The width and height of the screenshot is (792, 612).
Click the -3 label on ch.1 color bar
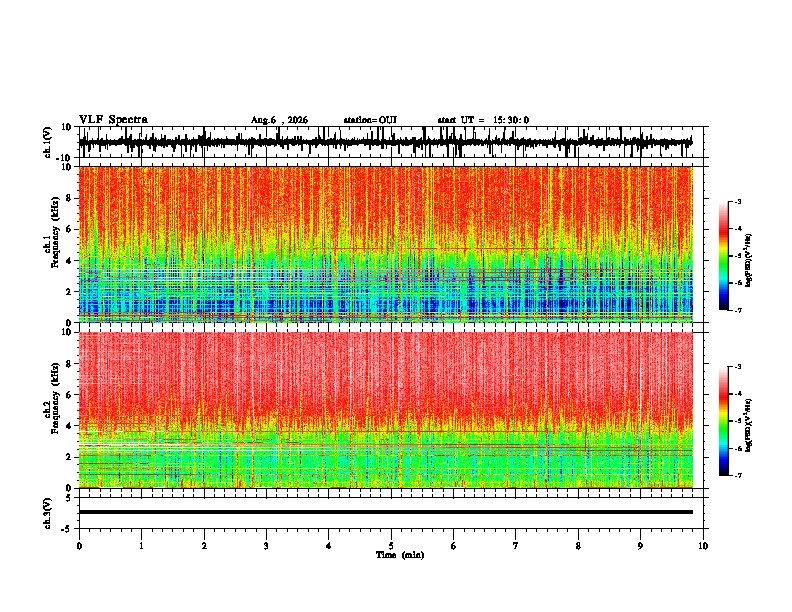(x=737, y=202)
